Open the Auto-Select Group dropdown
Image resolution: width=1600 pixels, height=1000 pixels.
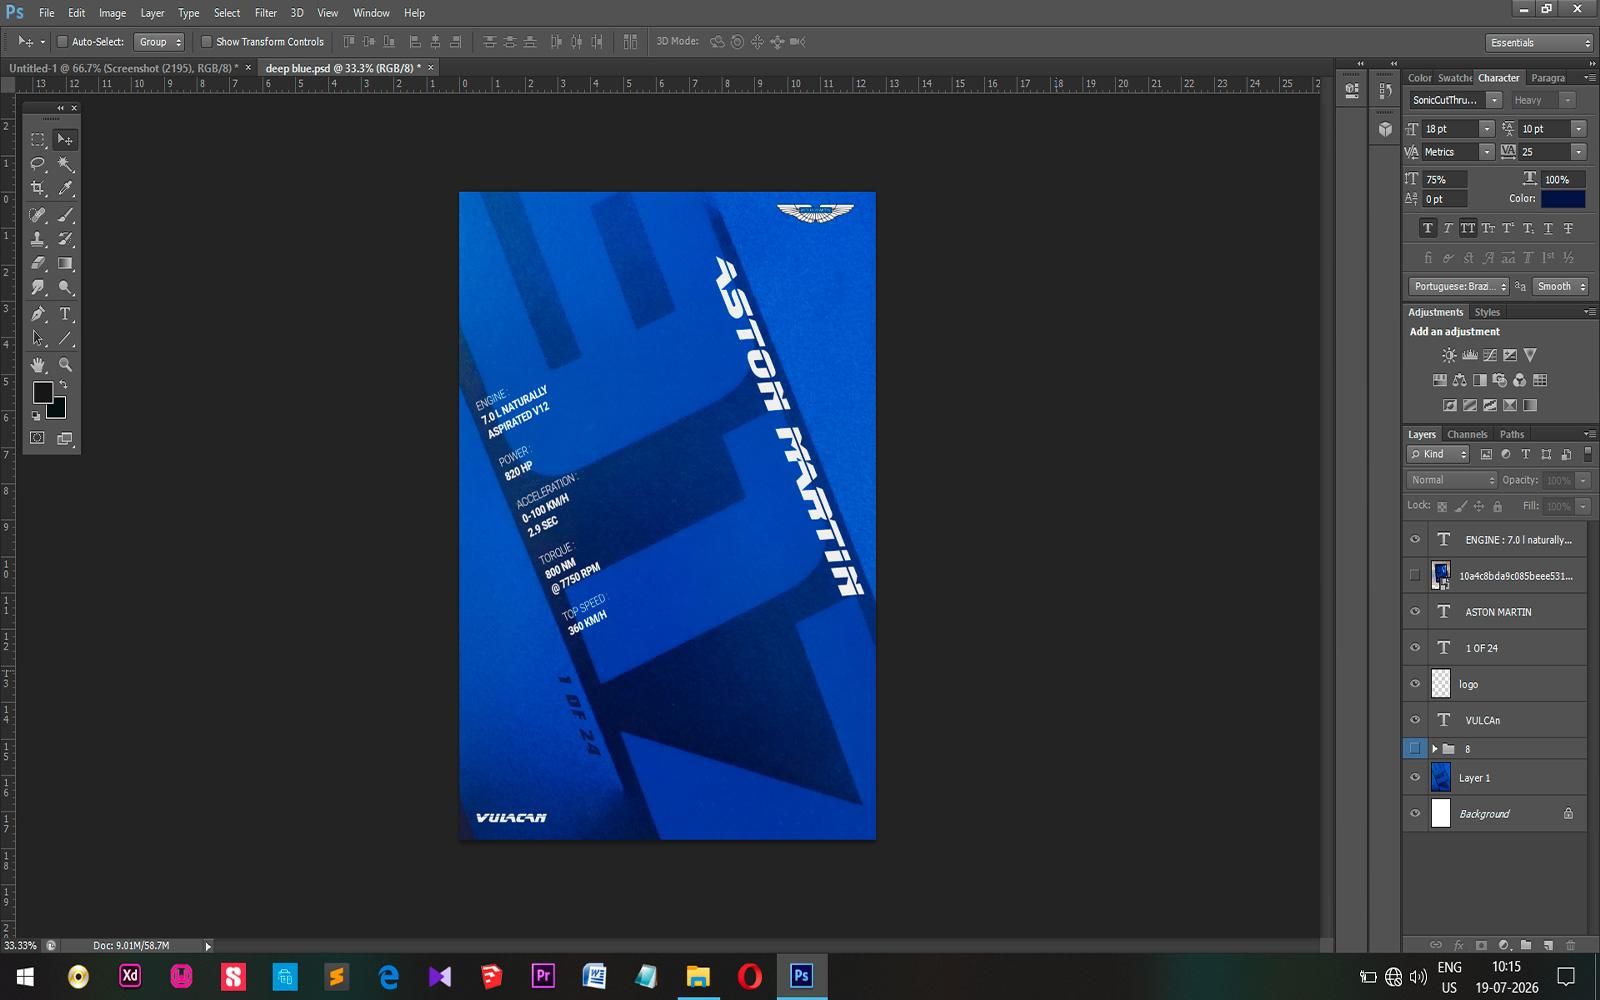click(159, 42)
